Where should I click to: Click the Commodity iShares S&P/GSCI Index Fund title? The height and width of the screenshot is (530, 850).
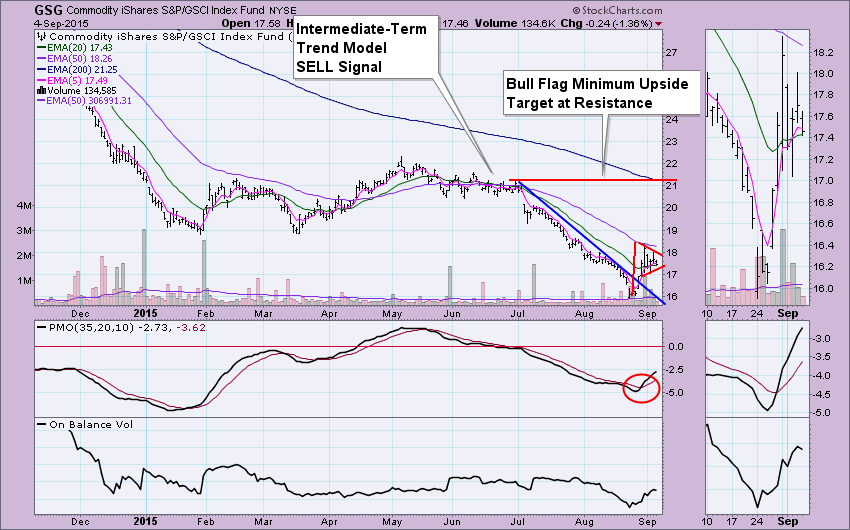[166, 10]
